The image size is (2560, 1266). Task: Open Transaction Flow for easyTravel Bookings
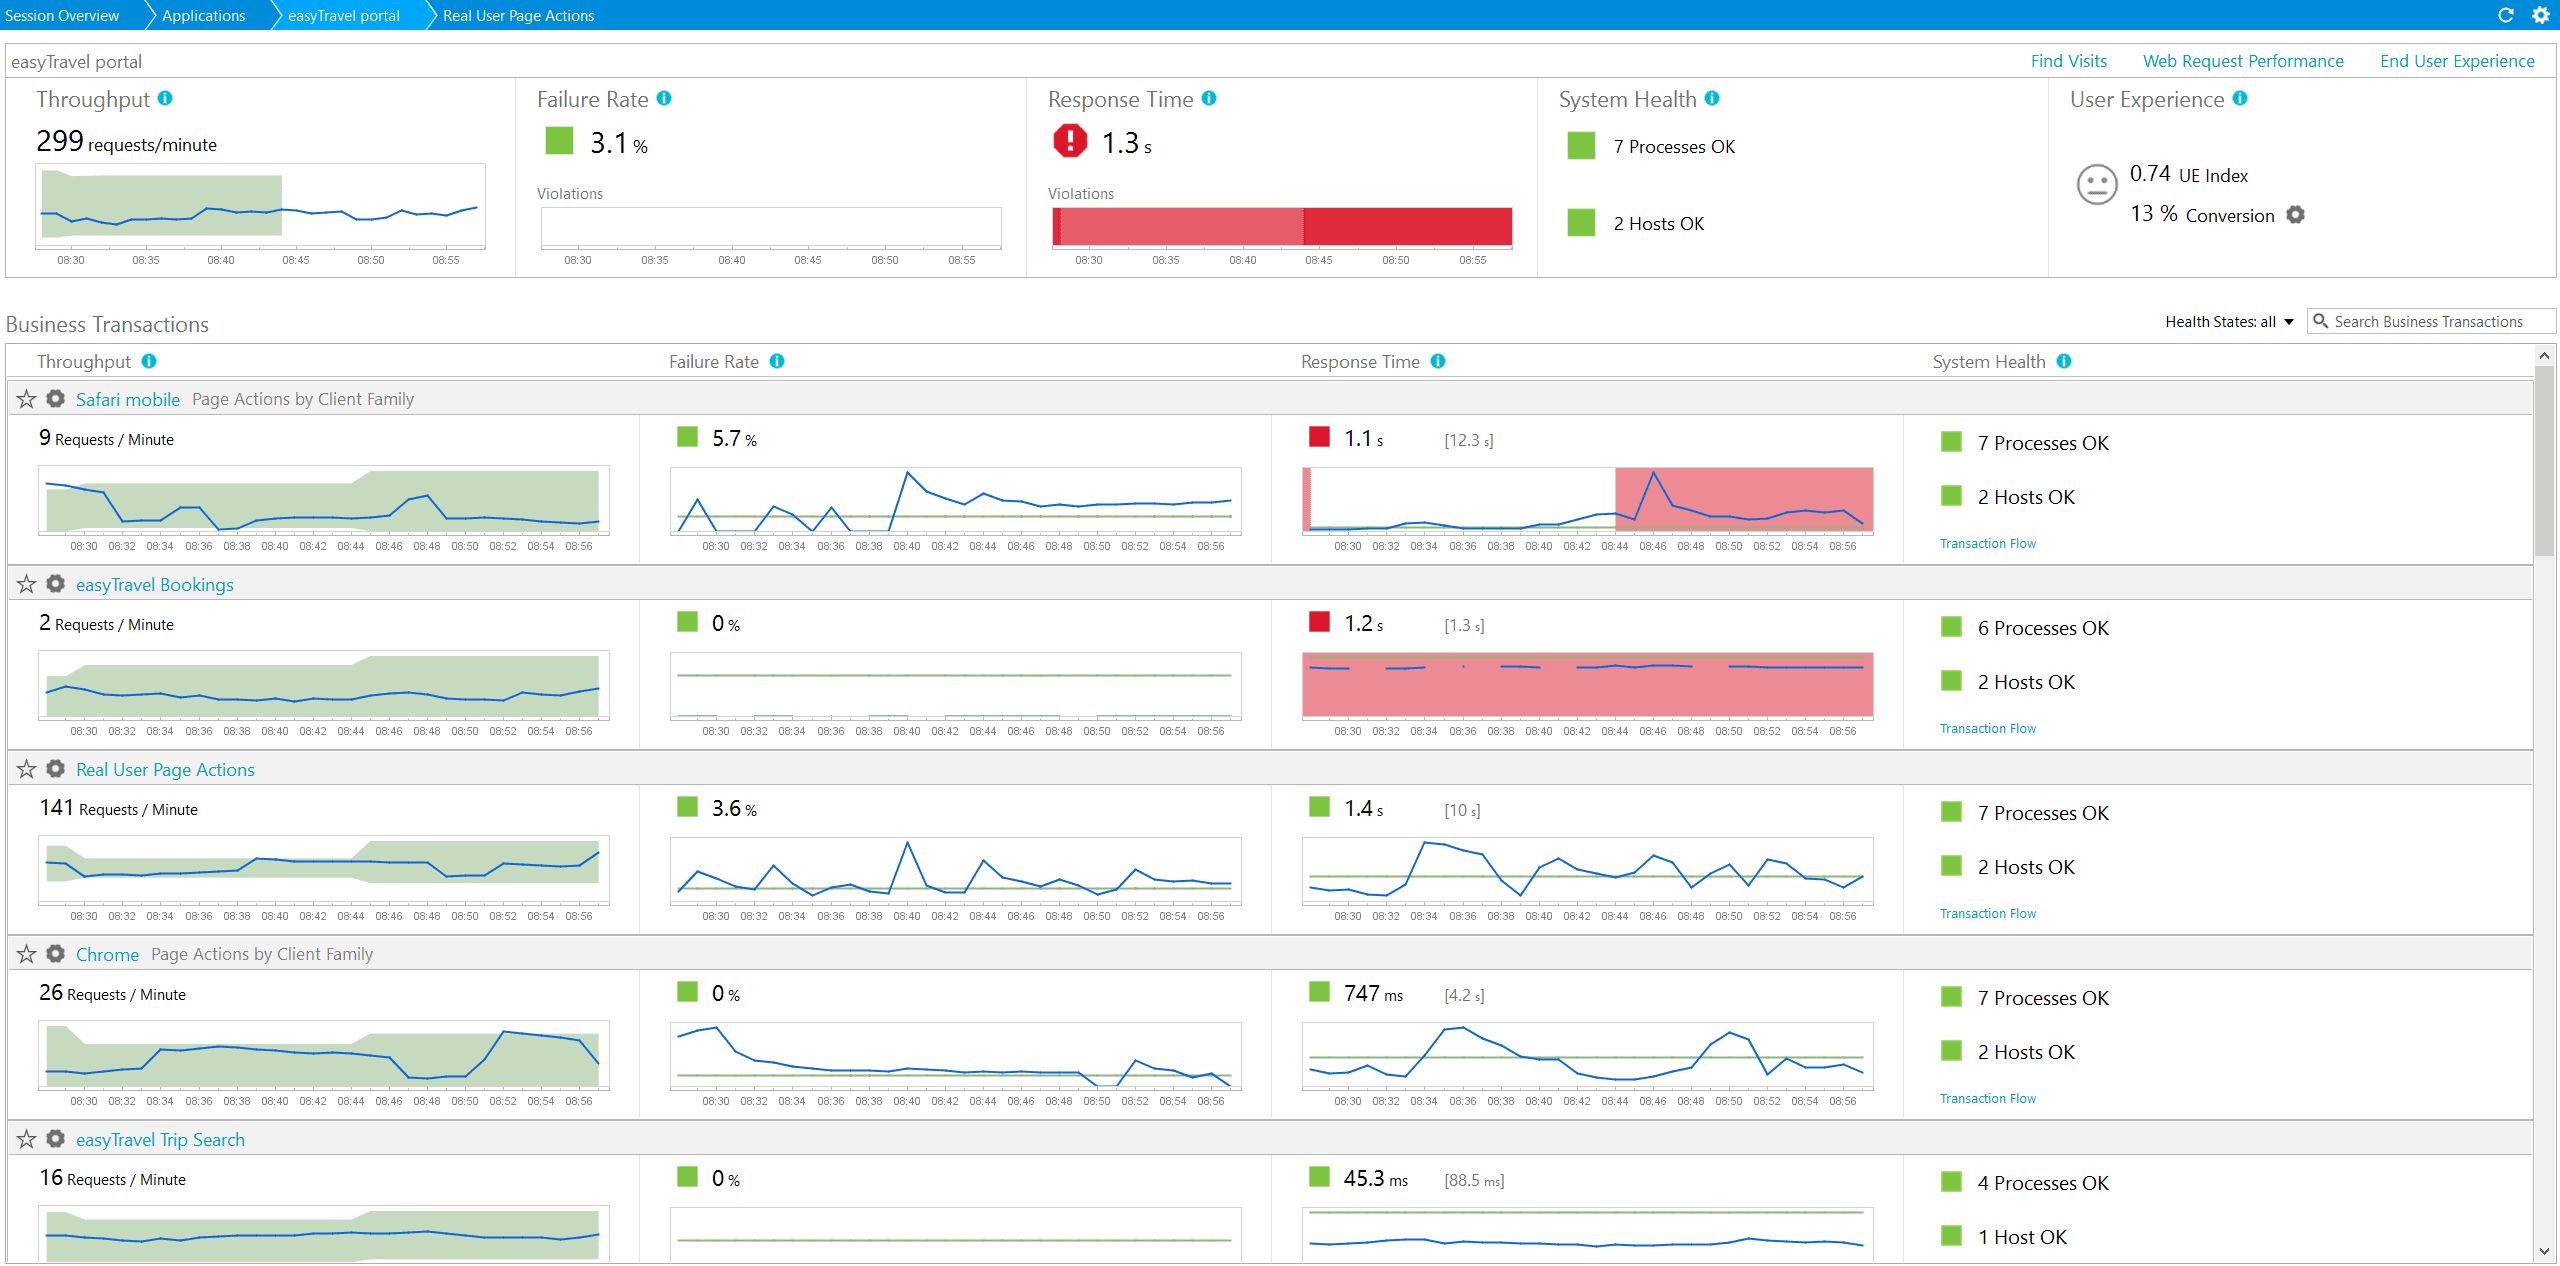click(x=1987, y=728)
